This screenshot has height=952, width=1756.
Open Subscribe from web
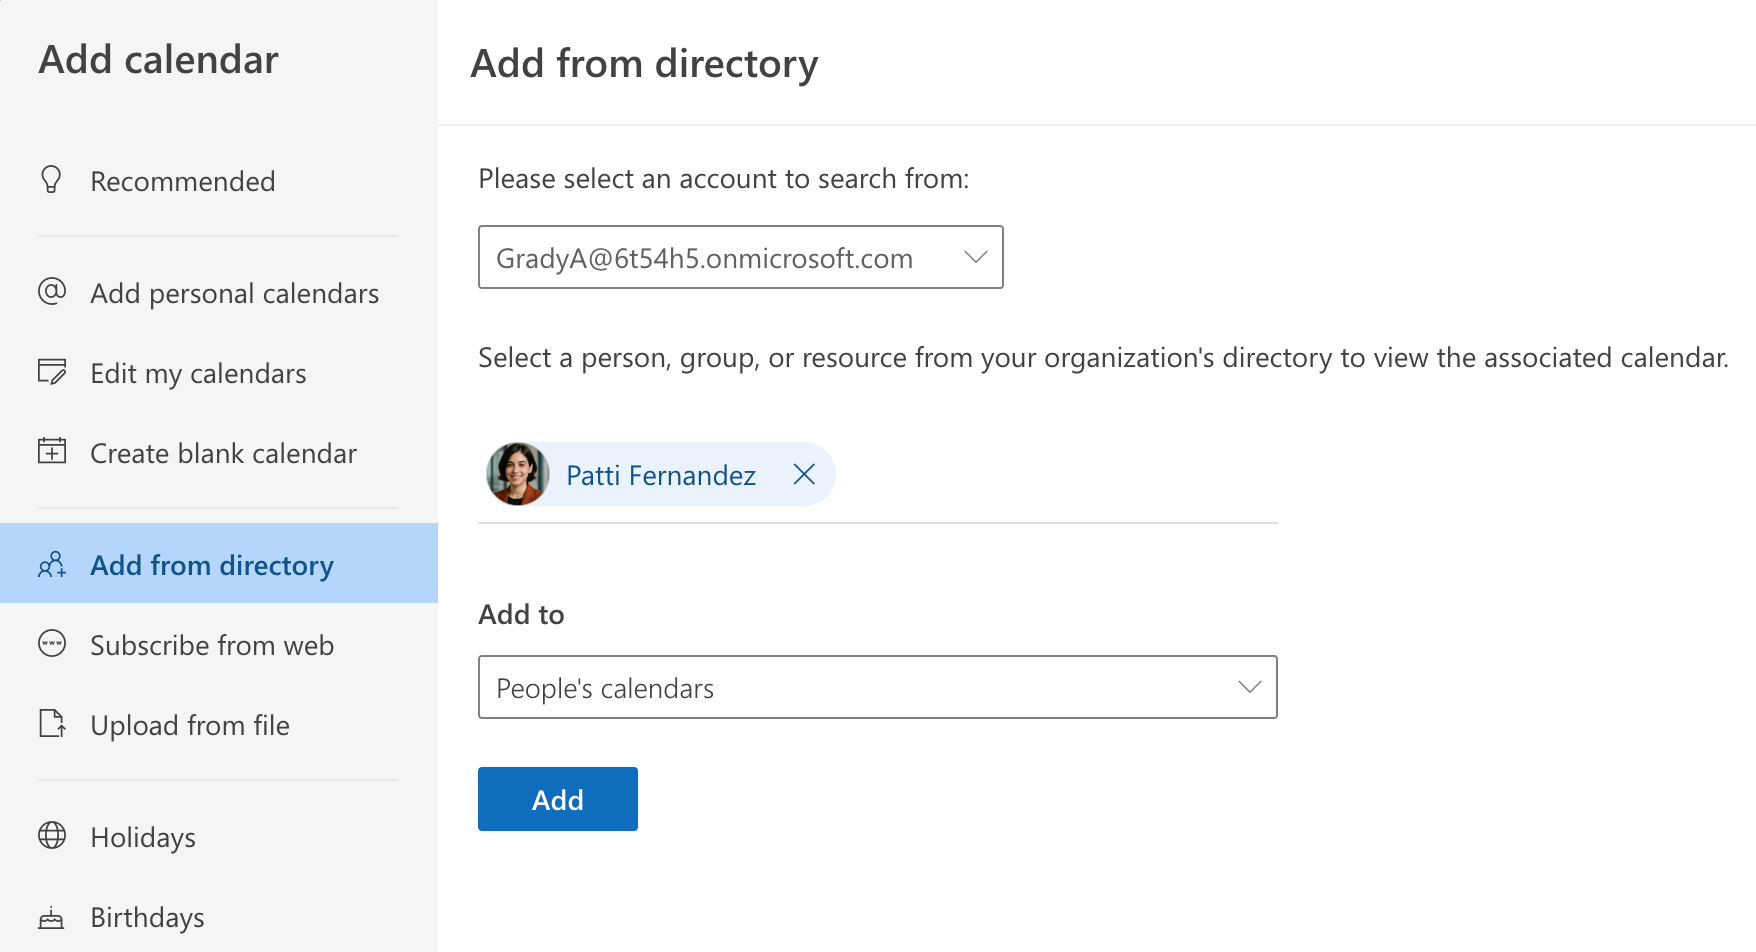click(212, 645)
